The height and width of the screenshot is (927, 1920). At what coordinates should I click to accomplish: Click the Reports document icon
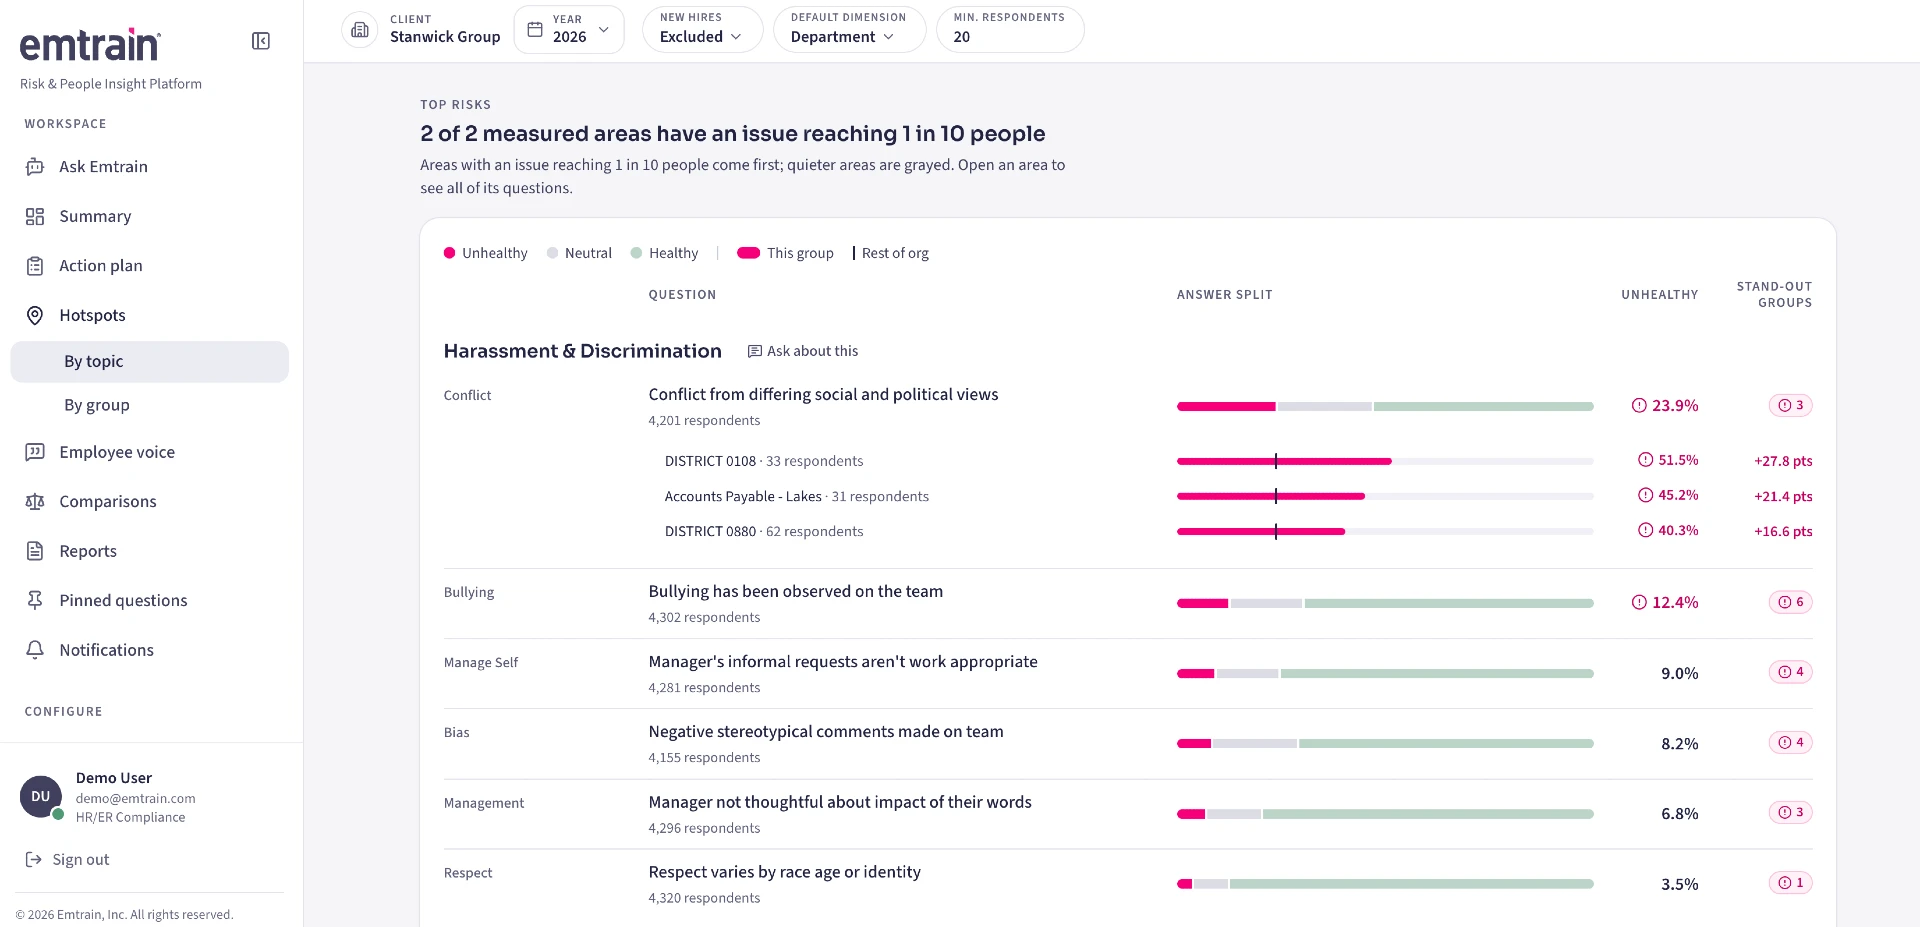[35, 551]
